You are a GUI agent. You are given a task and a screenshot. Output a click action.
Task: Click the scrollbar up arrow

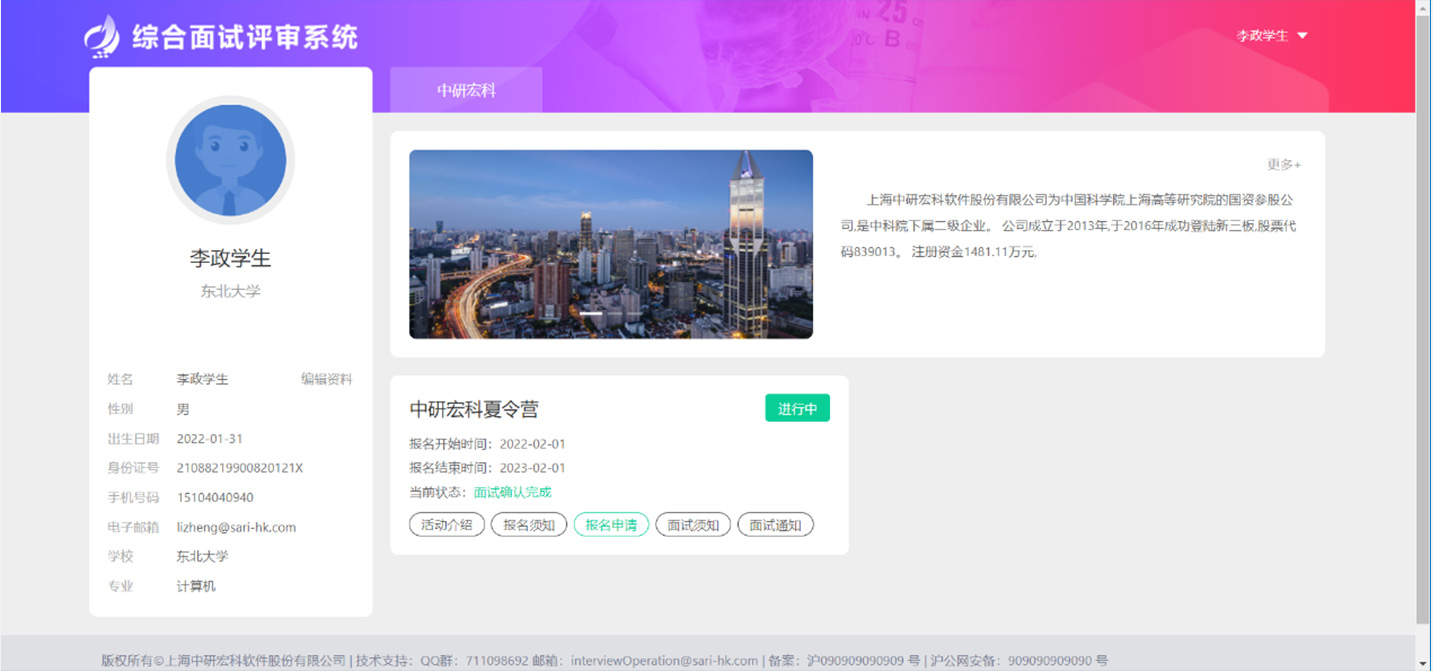(x=1424, y=6)
